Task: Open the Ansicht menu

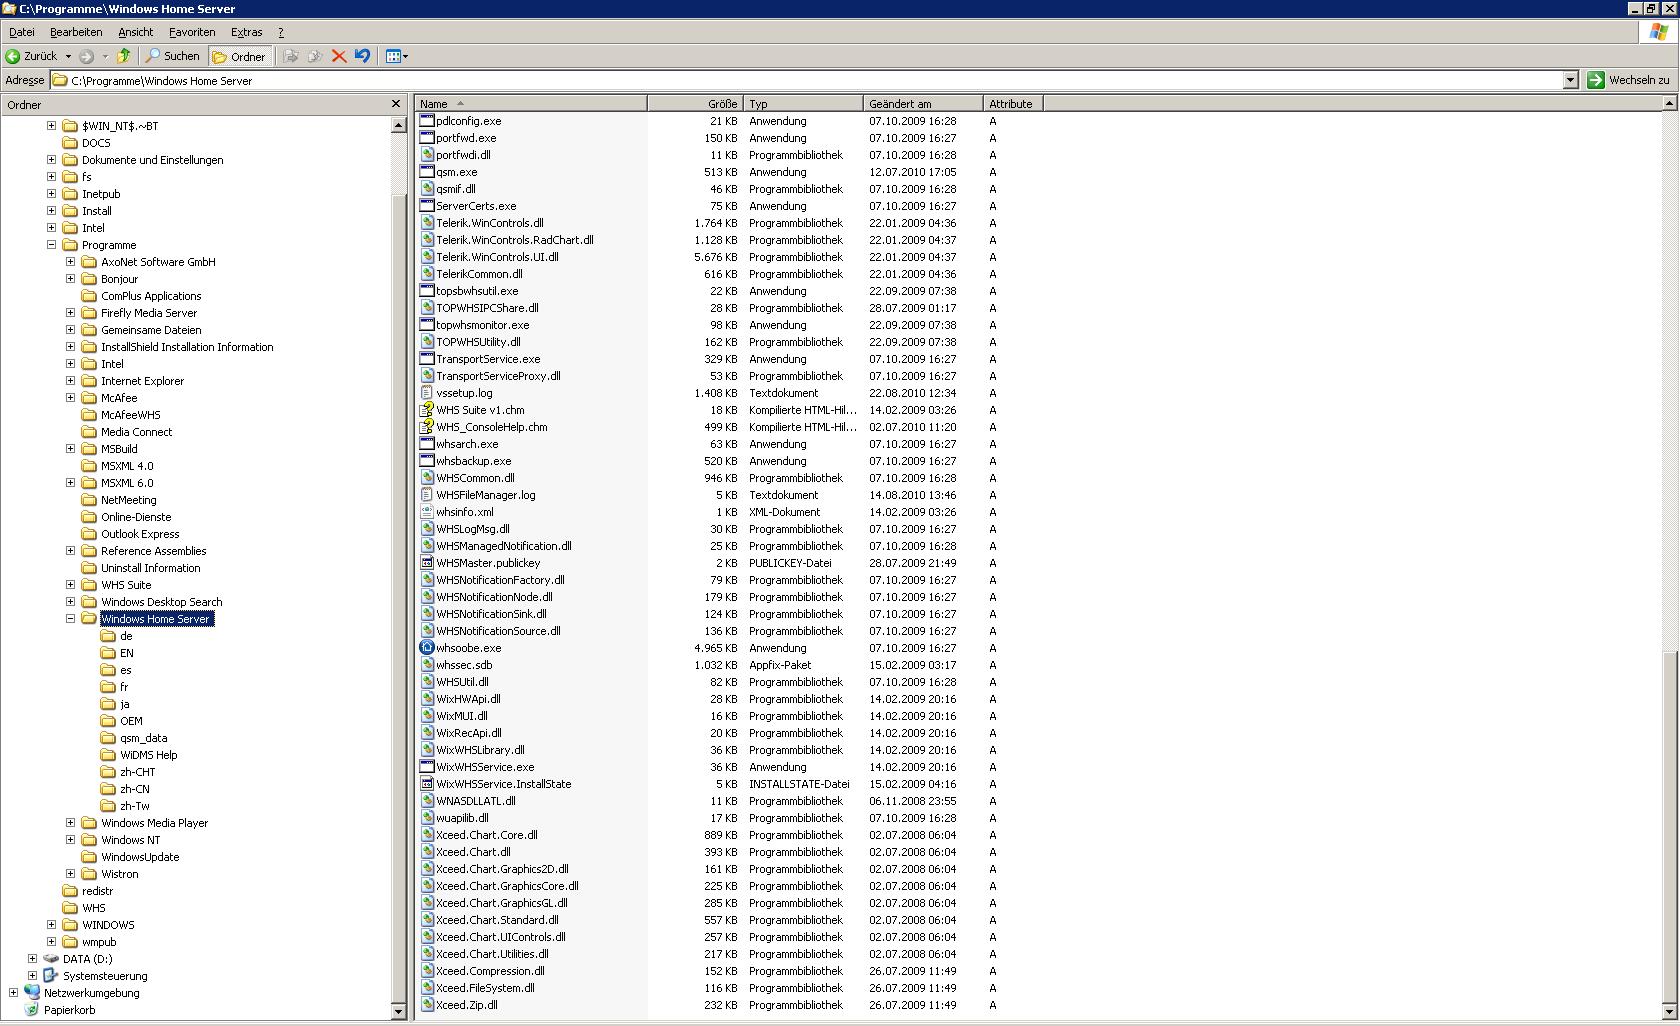Action: click(x=136, y=32)
